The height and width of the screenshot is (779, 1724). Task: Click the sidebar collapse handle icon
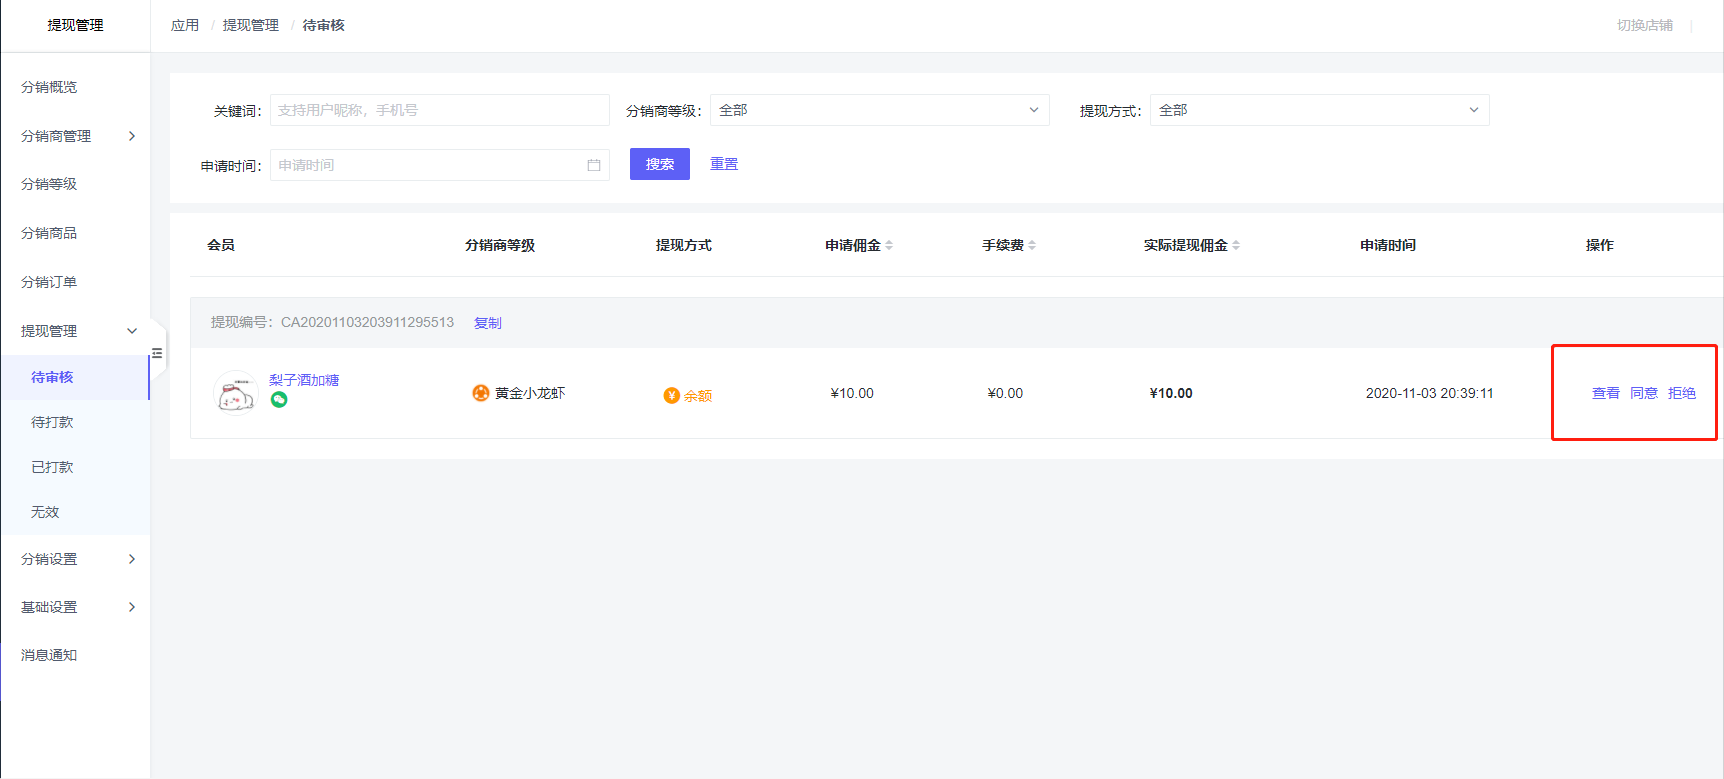pos(157,353)
